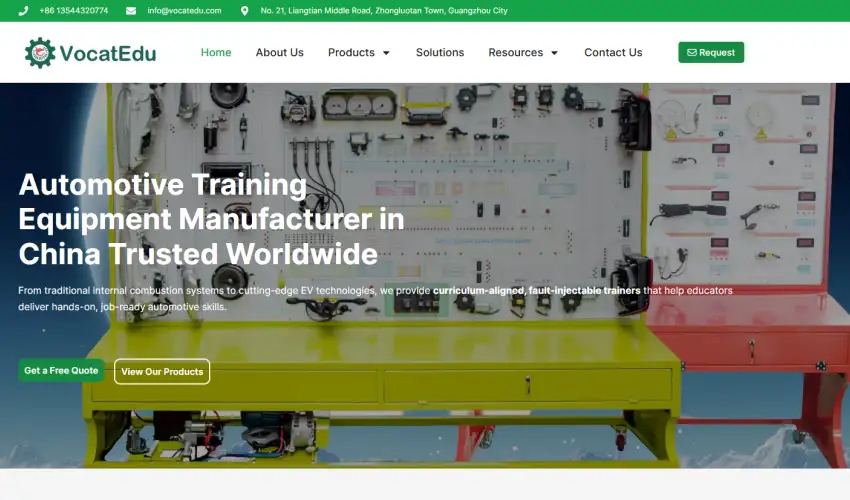Click the VocatEdu brand name text
The height and width of the screenshot is (500, 850).
click(x=108, y=53)
